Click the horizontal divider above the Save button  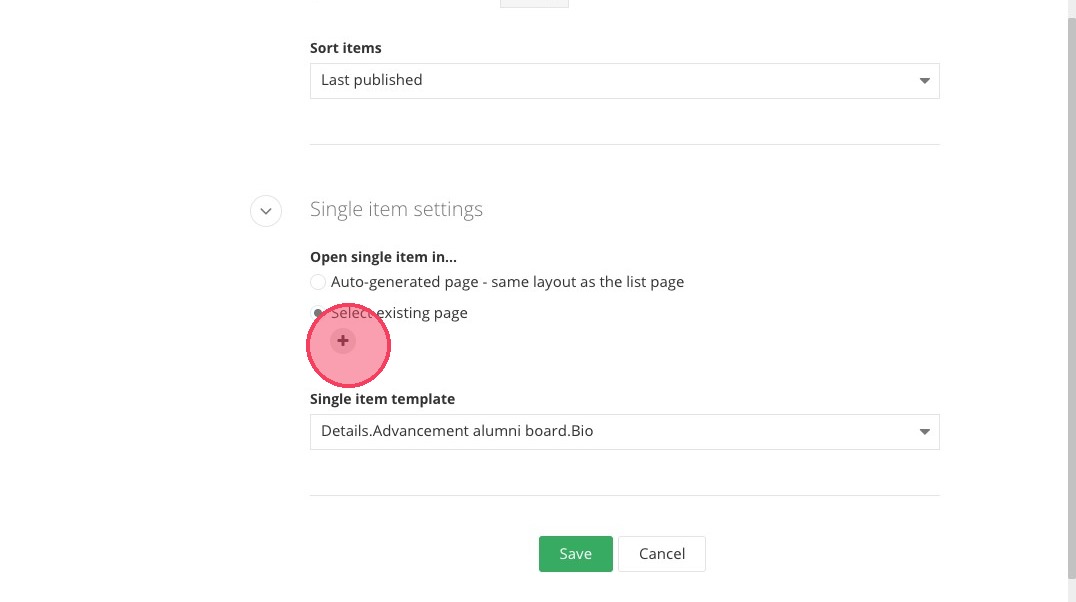click(x=624, y=495)
